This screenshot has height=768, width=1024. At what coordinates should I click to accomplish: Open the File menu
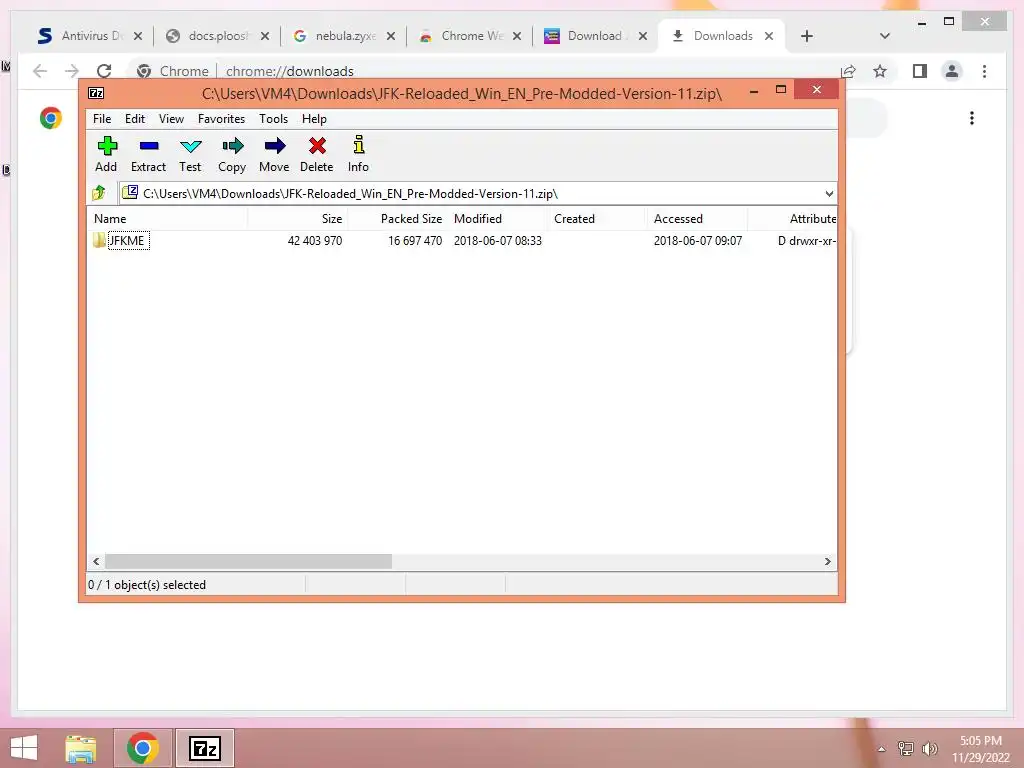pyautogui.click(x=102, y=119)
